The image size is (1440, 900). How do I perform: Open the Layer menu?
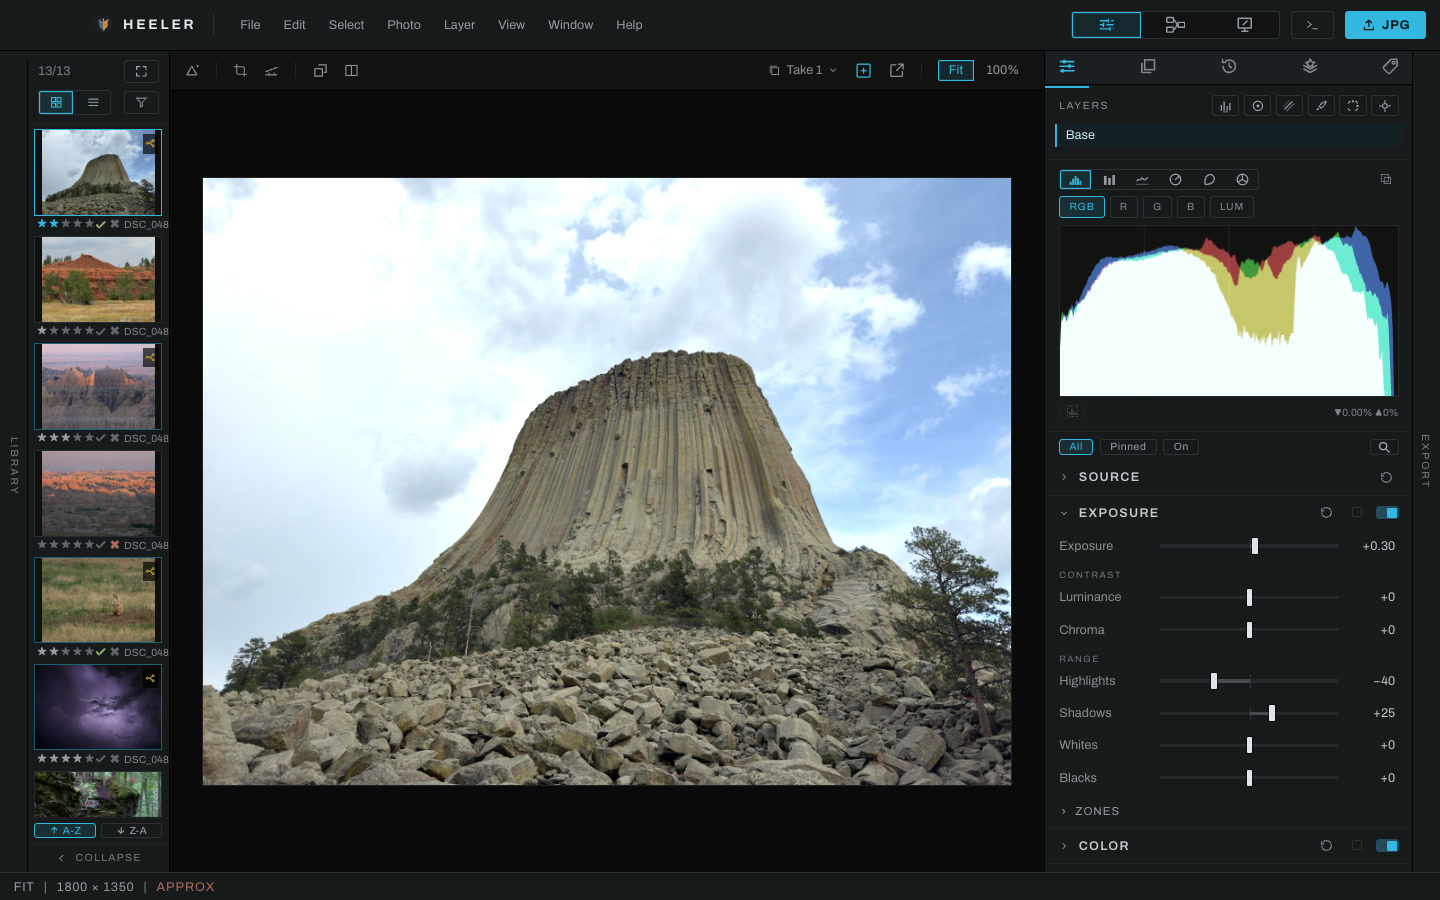[459, 25]
